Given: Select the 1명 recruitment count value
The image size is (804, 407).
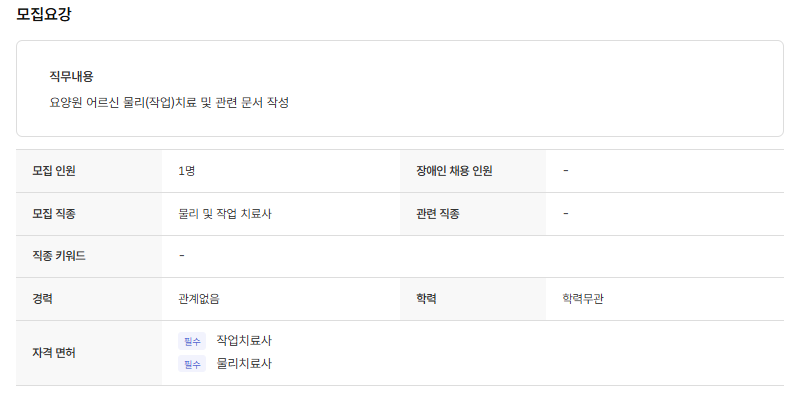Looking at the screenshot, I should (x=187, y=171).
